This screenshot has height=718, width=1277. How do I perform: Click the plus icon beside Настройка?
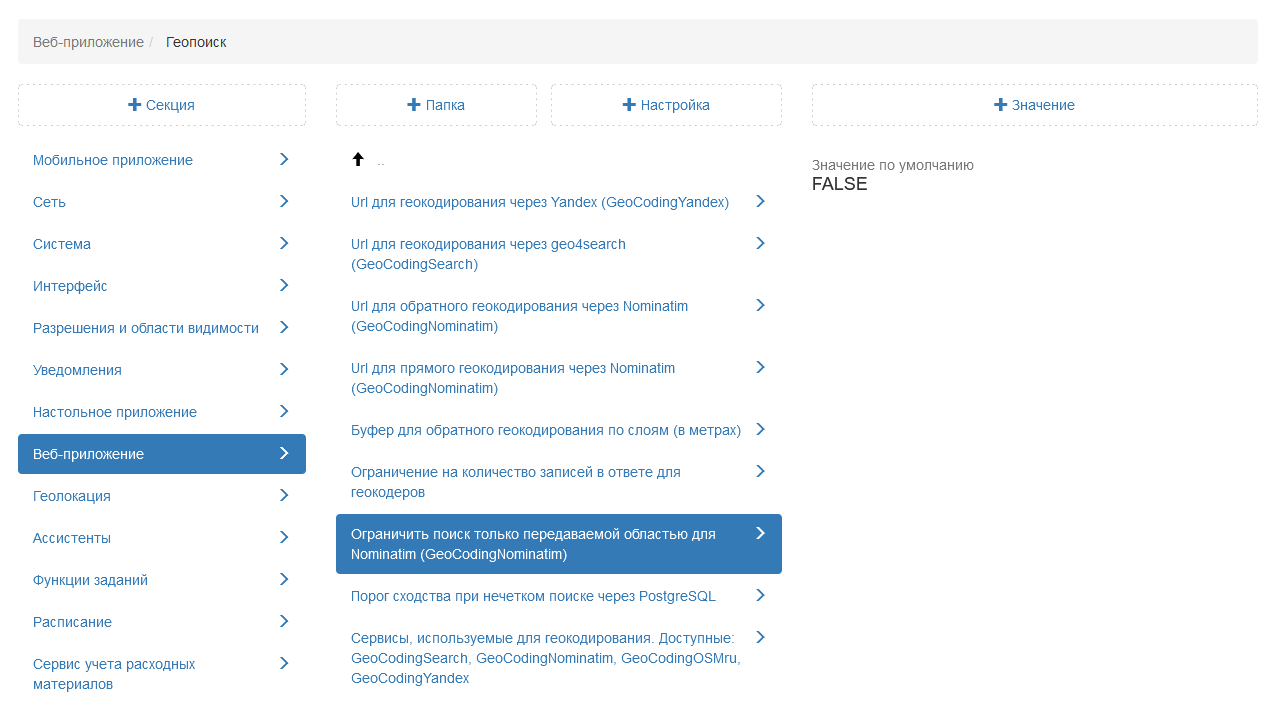tap(629, 105)
